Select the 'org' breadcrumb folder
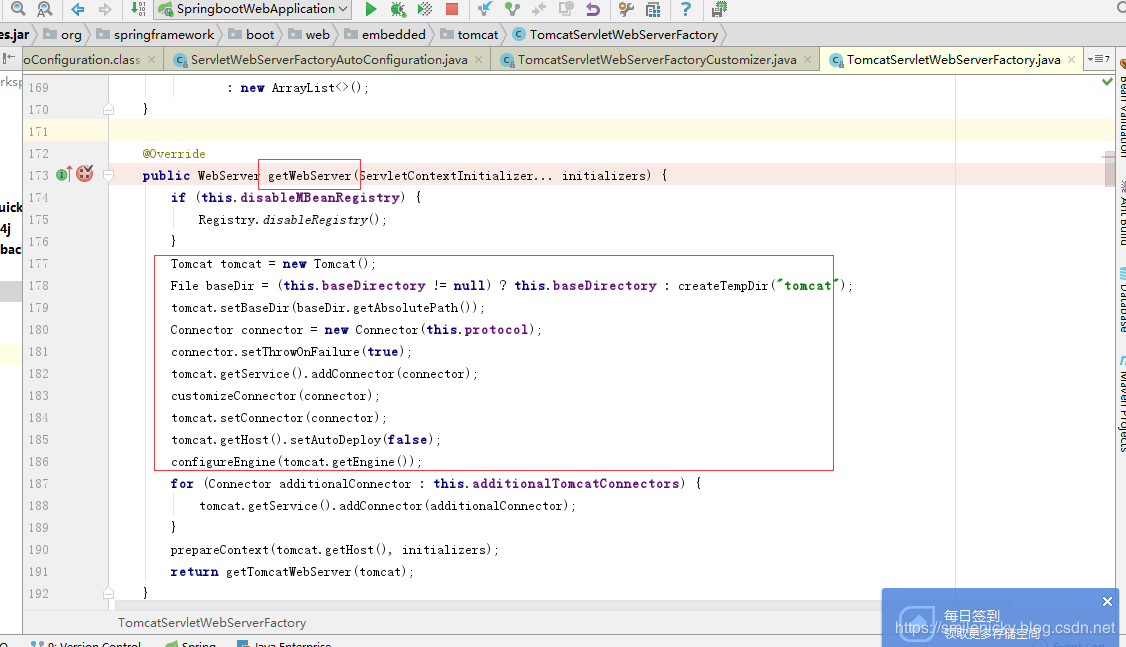Image resolution: width=1126 pixels, height=647 pixels. pos(62,34)
